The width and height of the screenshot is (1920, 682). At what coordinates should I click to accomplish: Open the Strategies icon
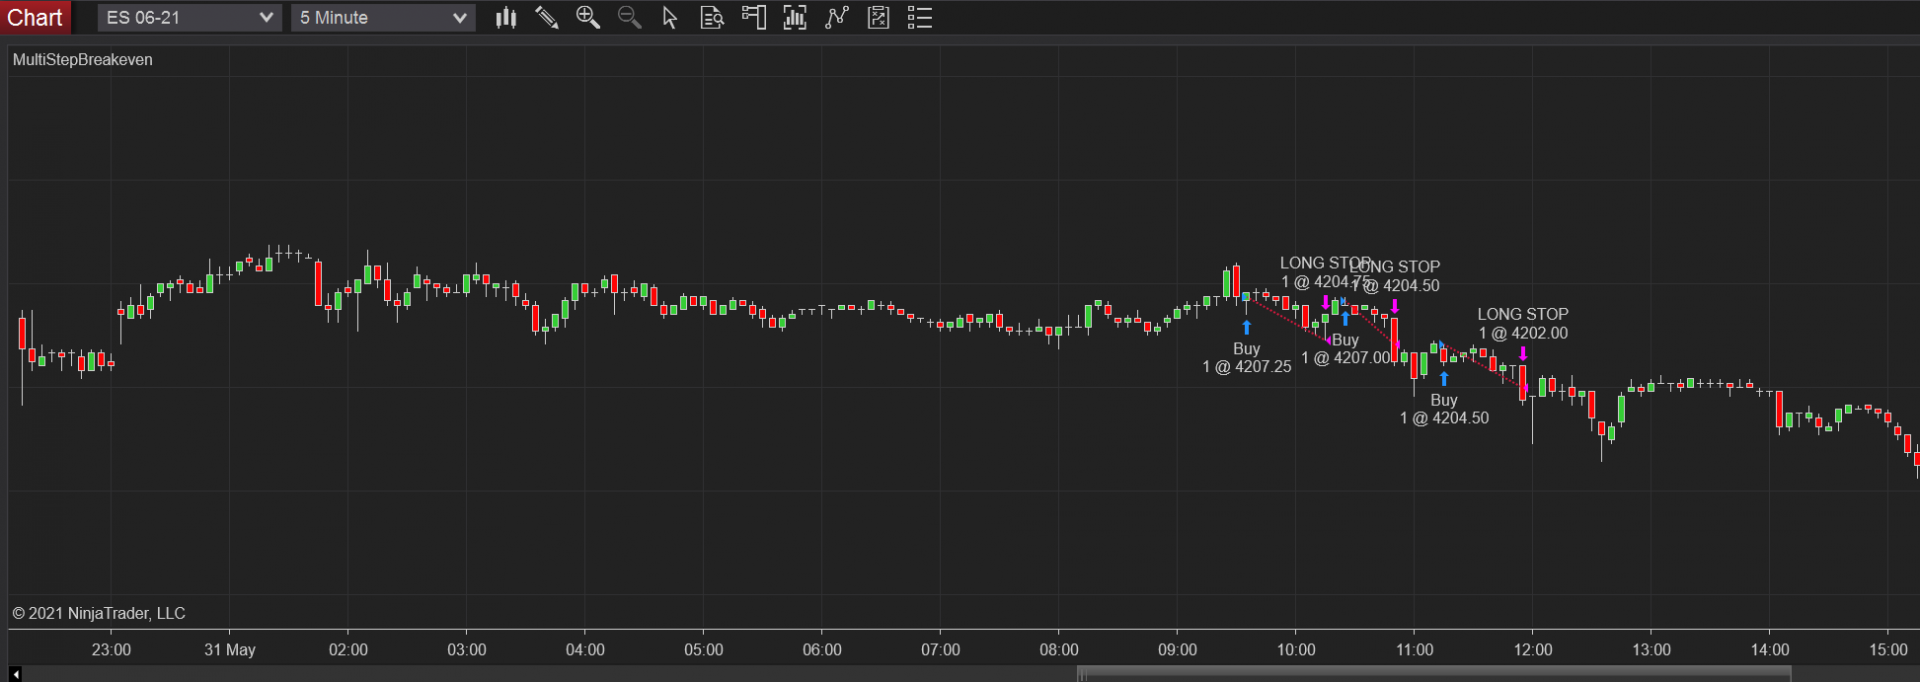tap(878, 17)
